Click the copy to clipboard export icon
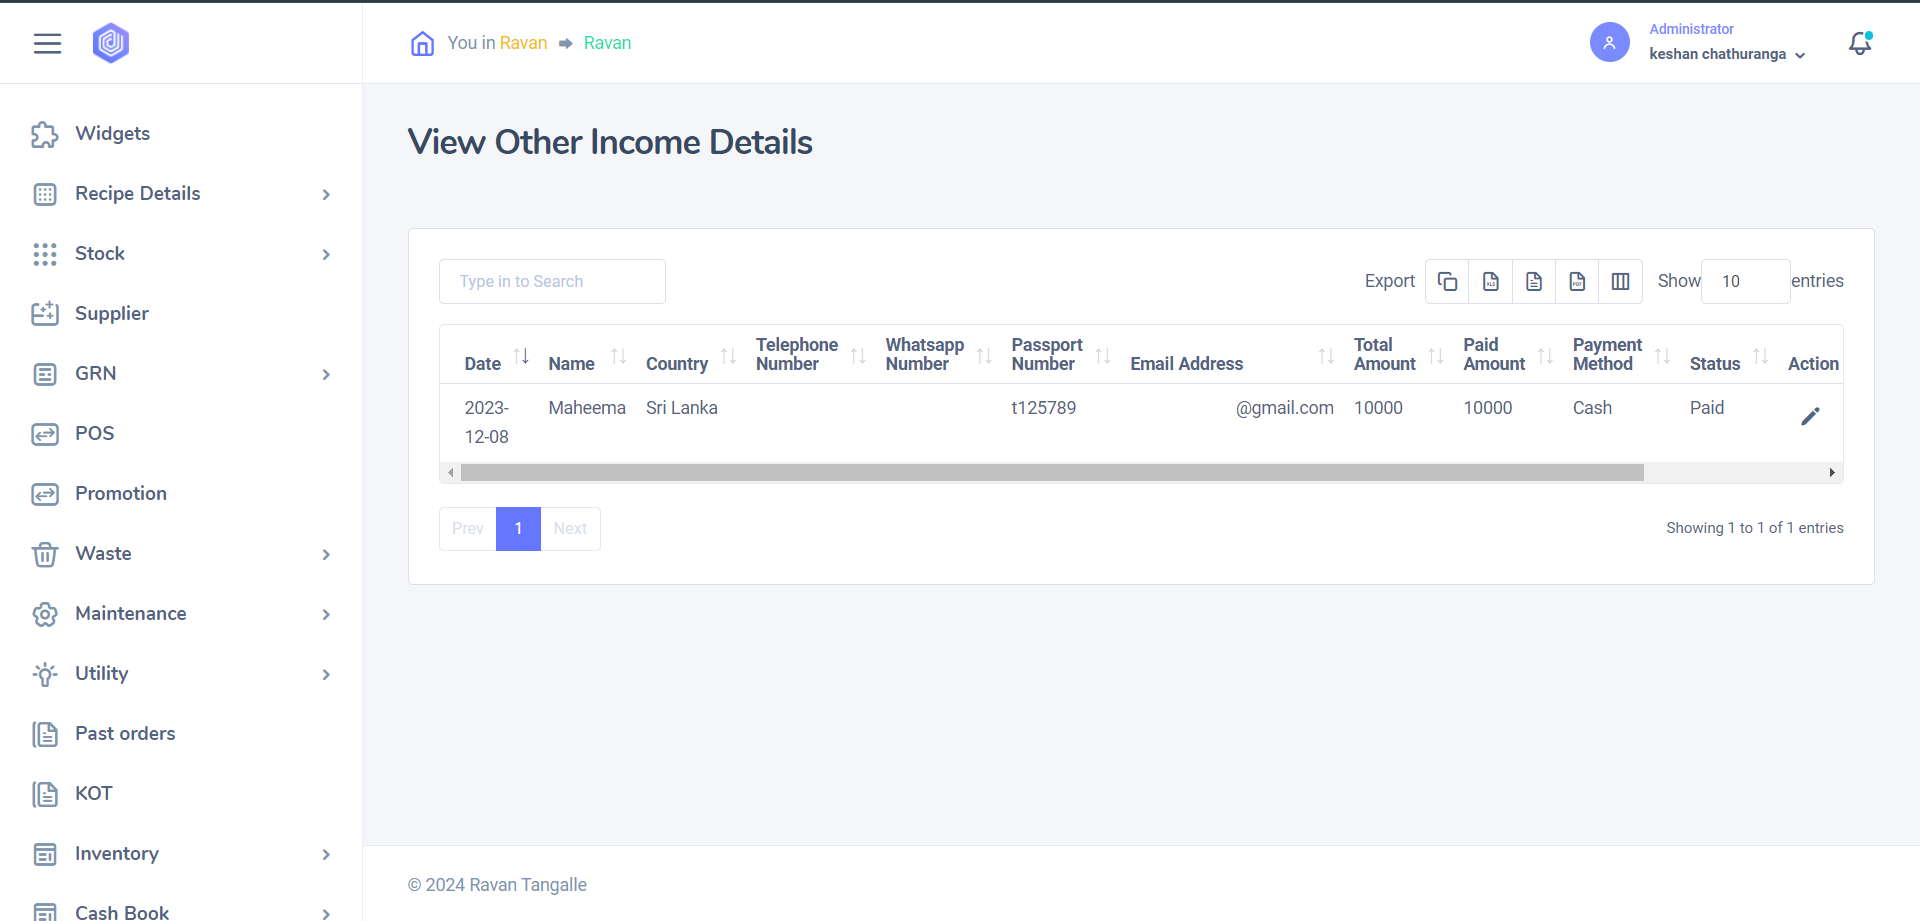The image size is (1920, 921). 1447,281
